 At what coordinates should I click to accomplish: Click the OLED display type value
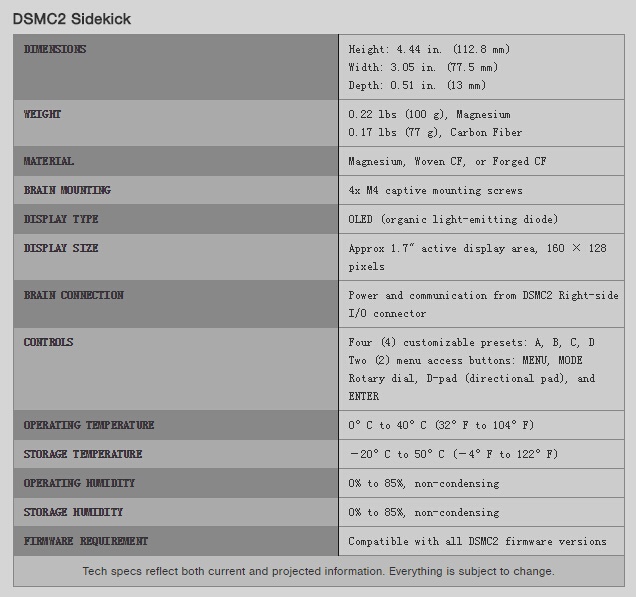click(453, 219)
